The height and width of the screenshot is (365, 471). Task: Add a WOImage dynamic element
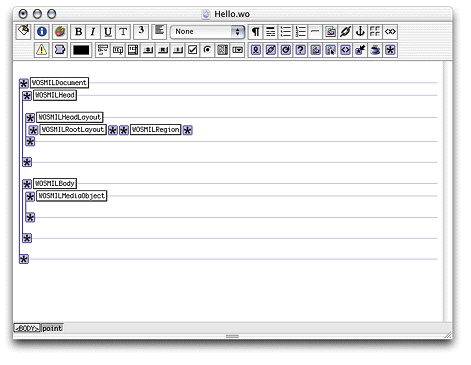[315, 50]
